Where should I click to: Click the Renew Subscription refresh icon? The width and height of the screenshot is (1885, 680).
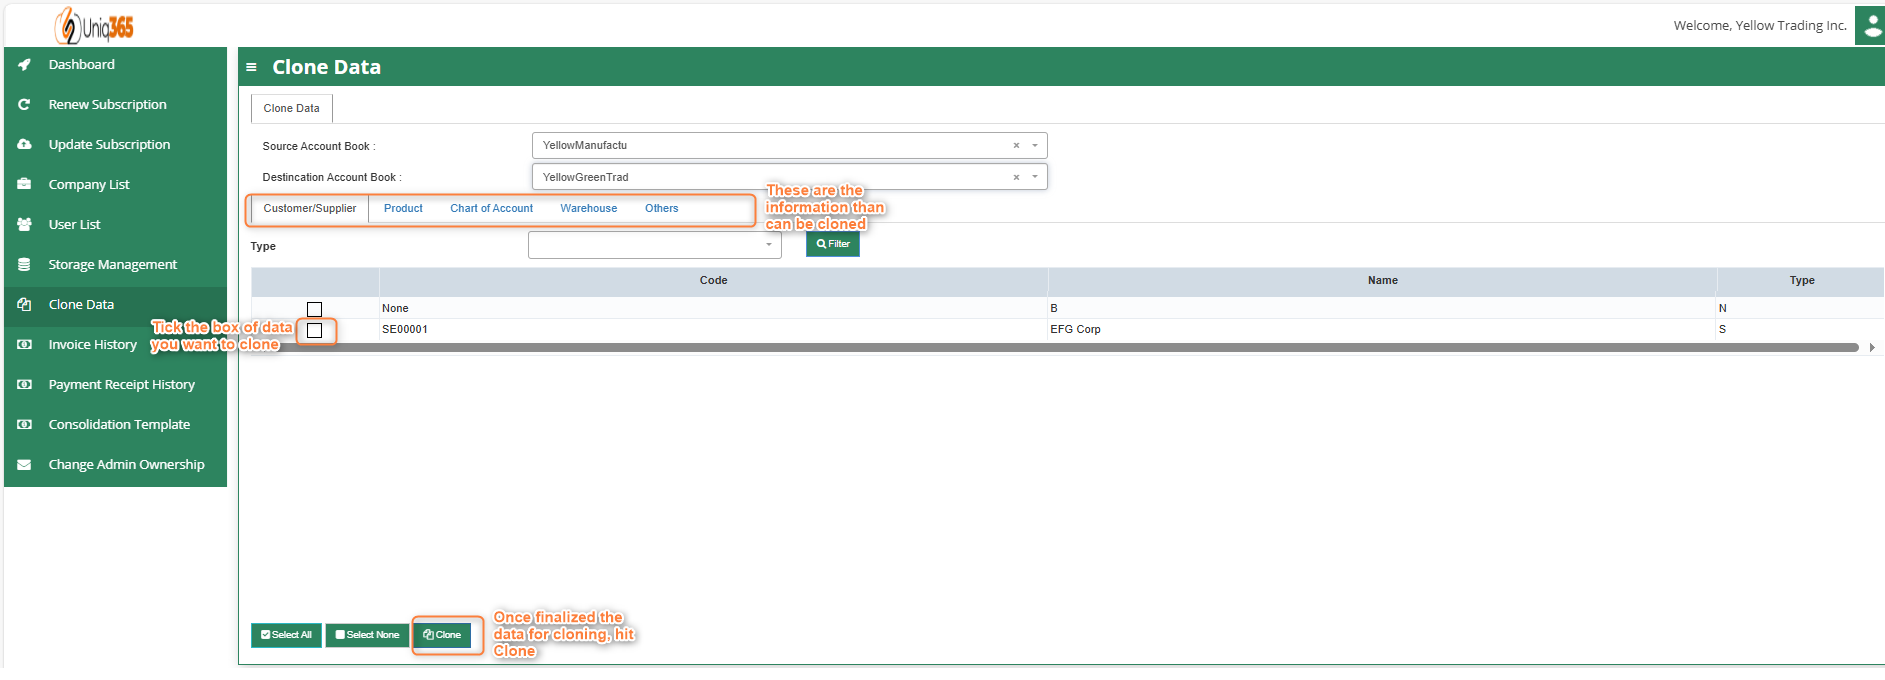tap(24, 105)
